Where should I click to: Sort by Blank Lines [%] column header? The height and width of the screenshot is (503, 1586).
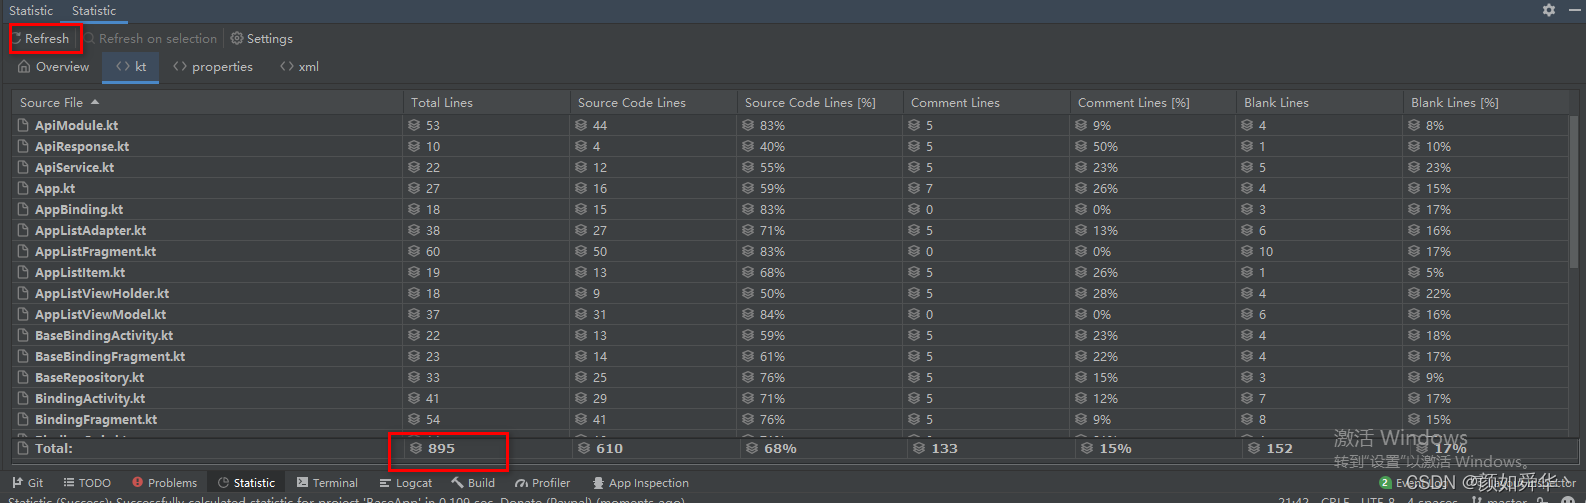point(1487,102)
